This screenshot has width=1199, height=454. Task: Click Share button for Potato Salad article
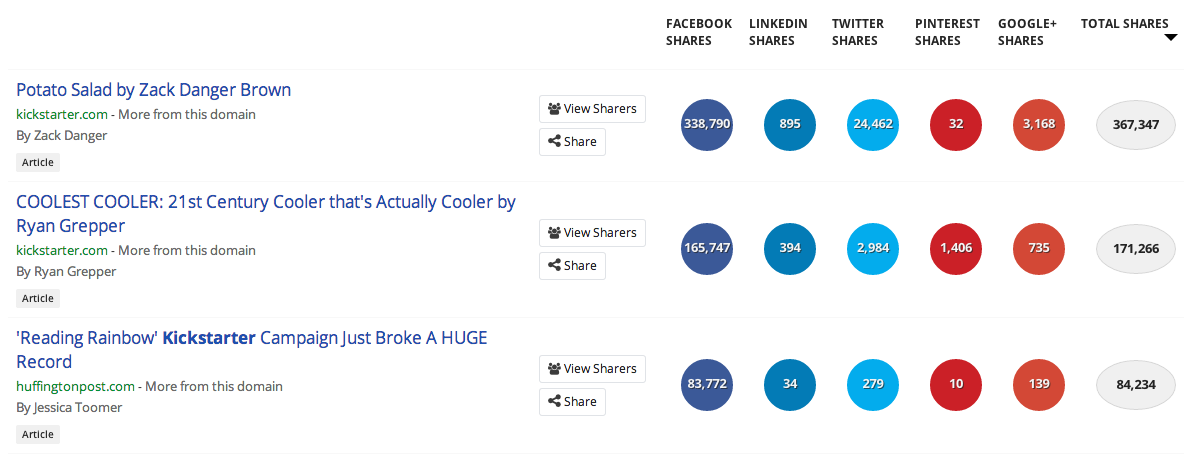[572, 141]
